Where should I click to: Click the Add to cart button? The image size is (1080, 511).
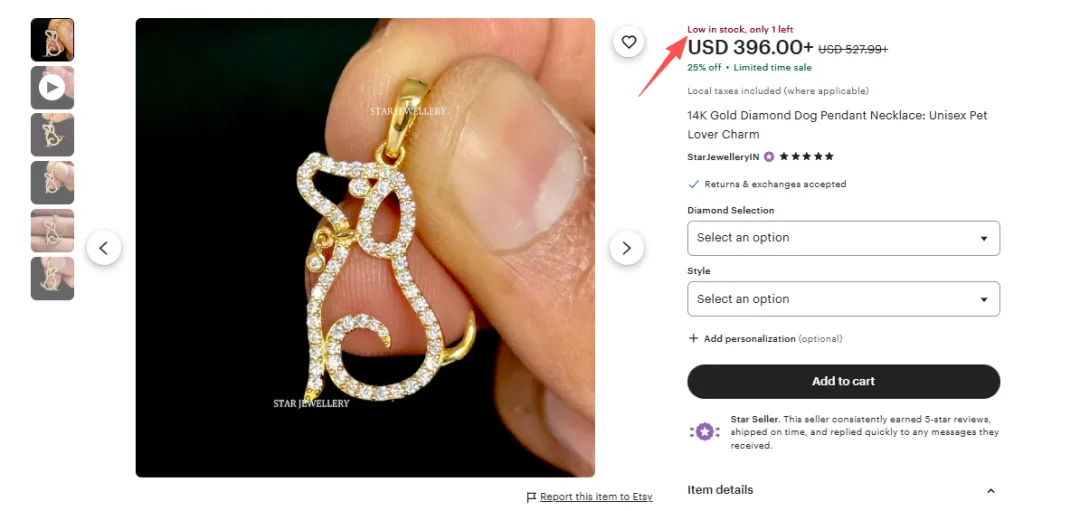coord(843,381)
